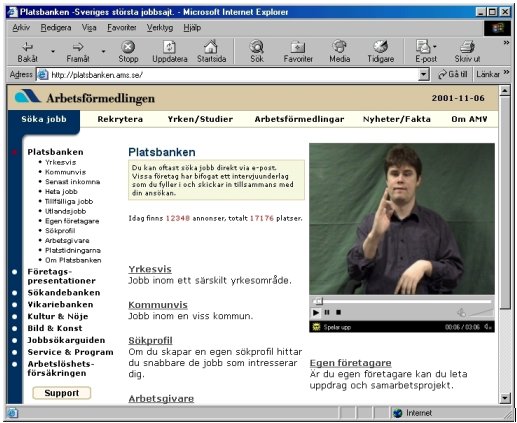Pause the sign language video
Viewport: 517px width, 423px height.
pyautogui.click(x=327, y=312)
